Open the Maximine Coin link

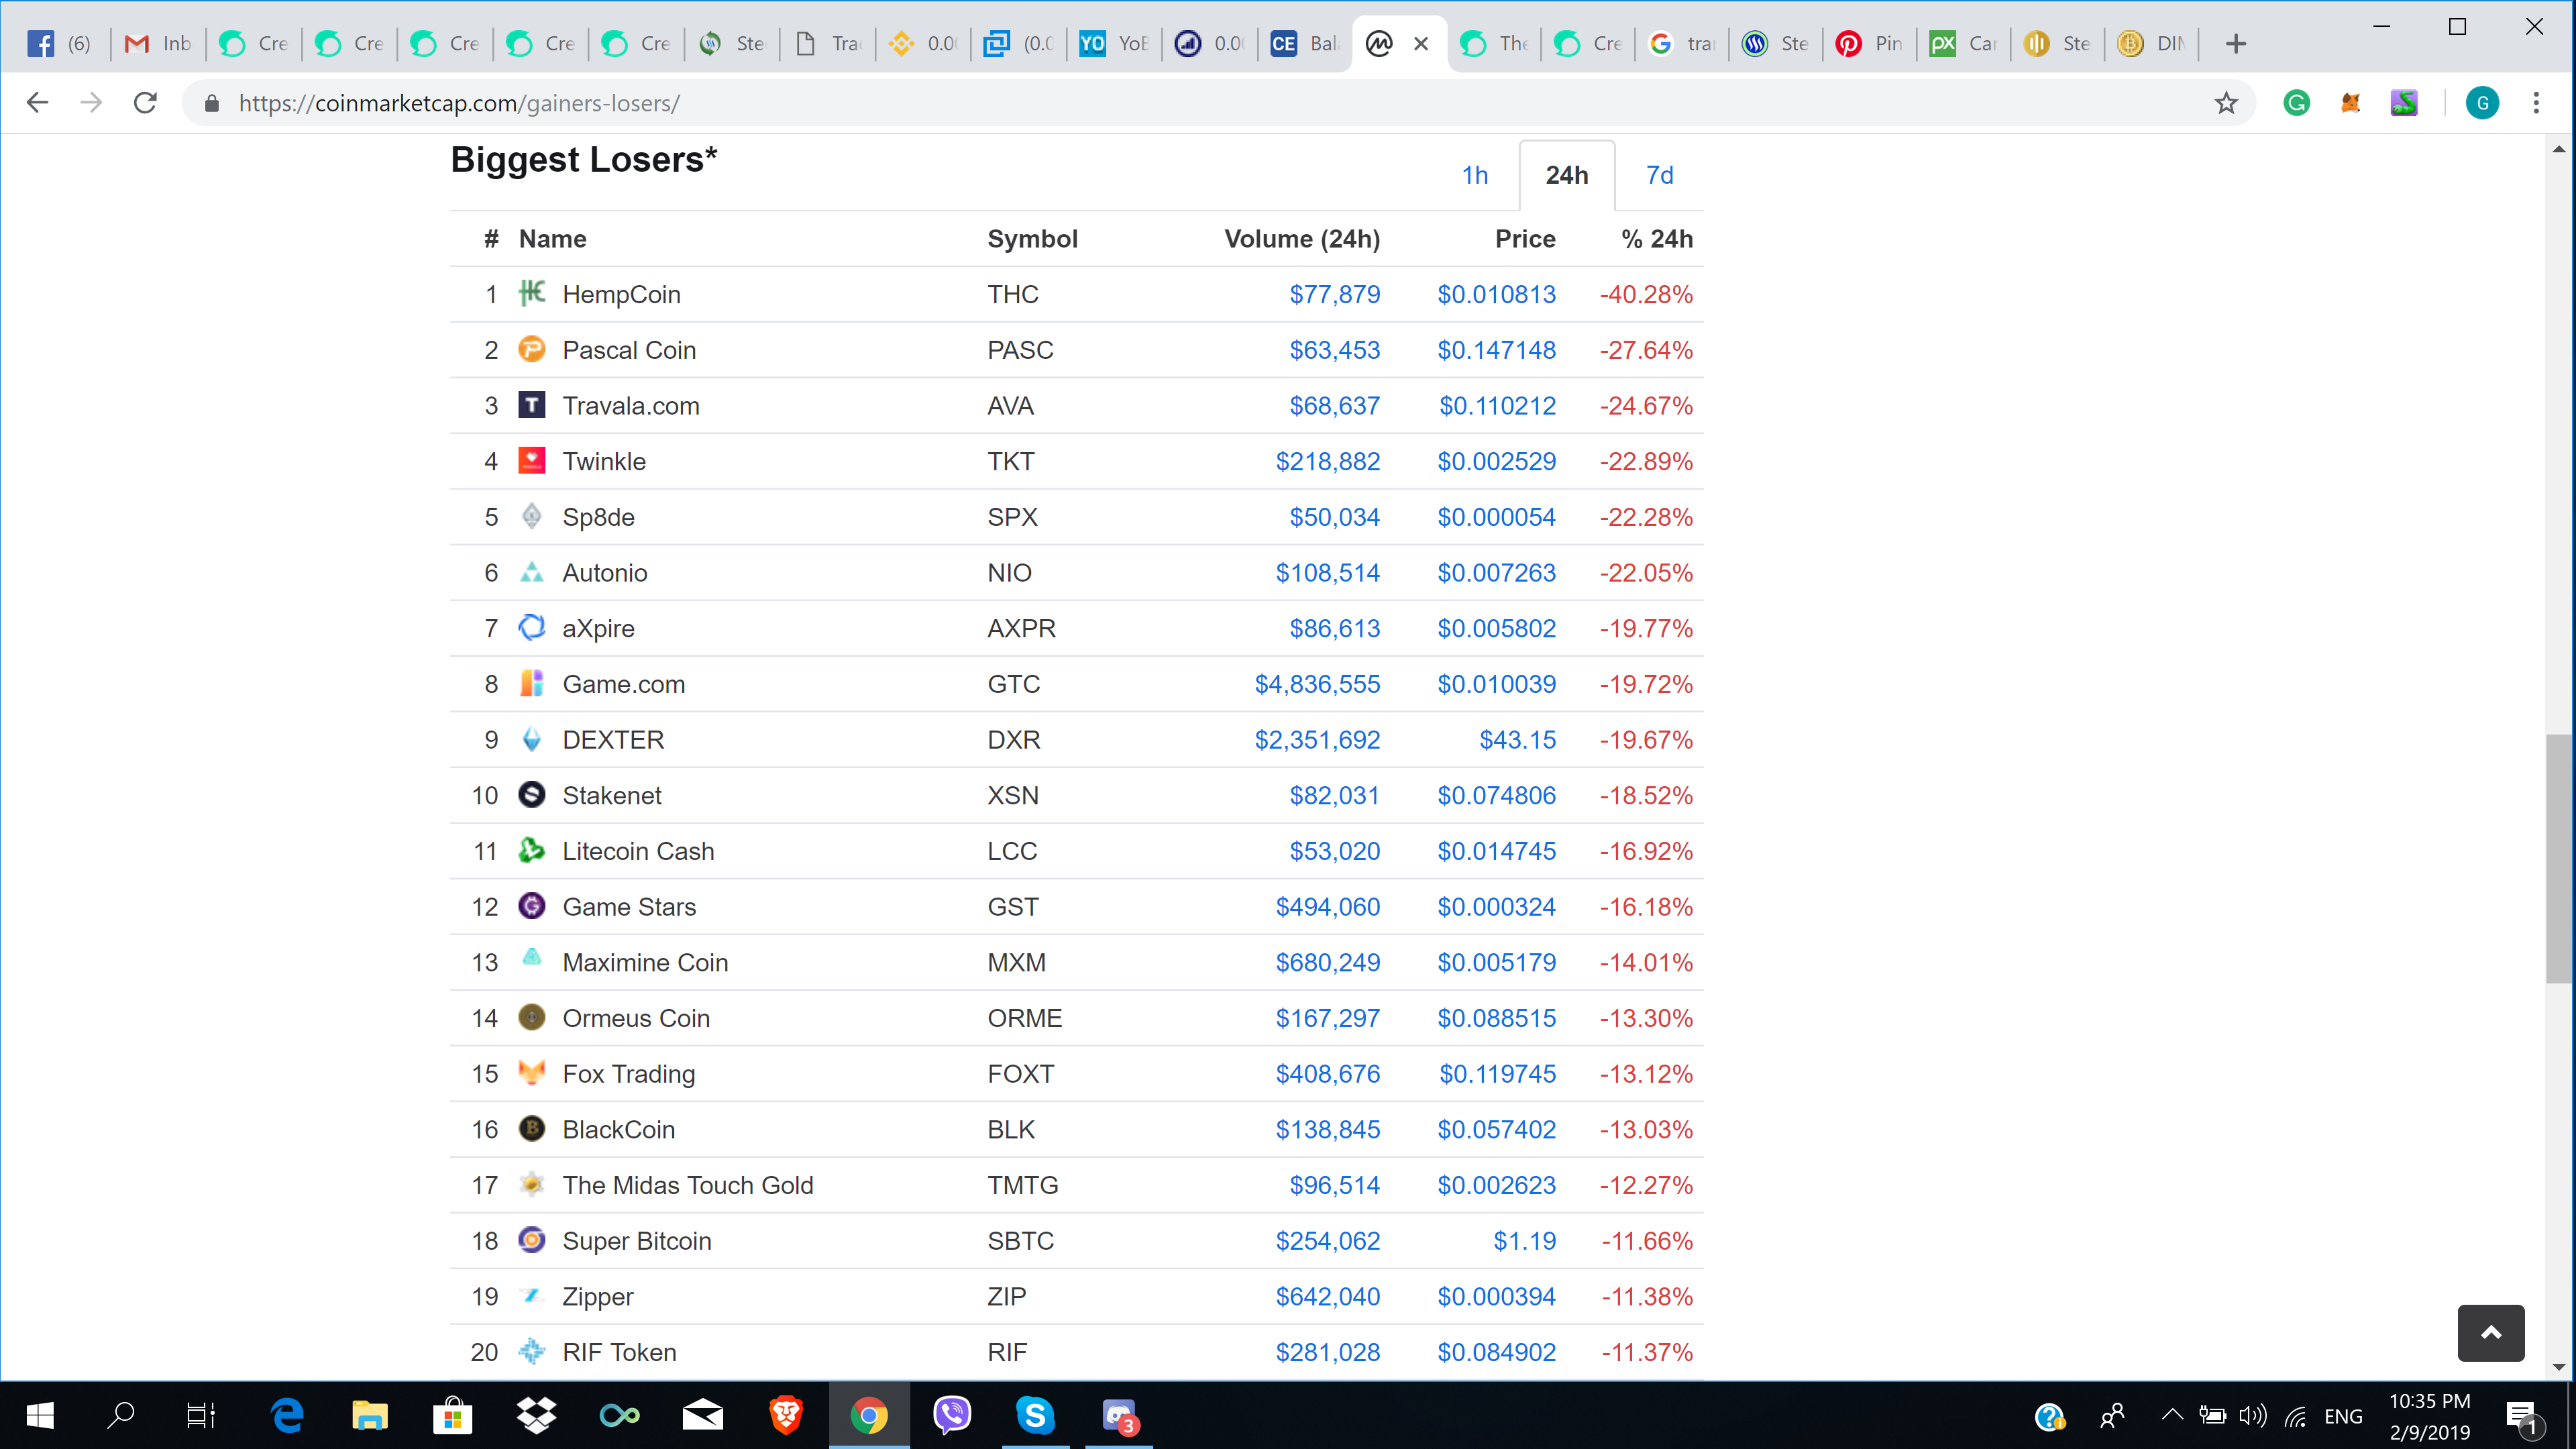[x=645, y=962]
